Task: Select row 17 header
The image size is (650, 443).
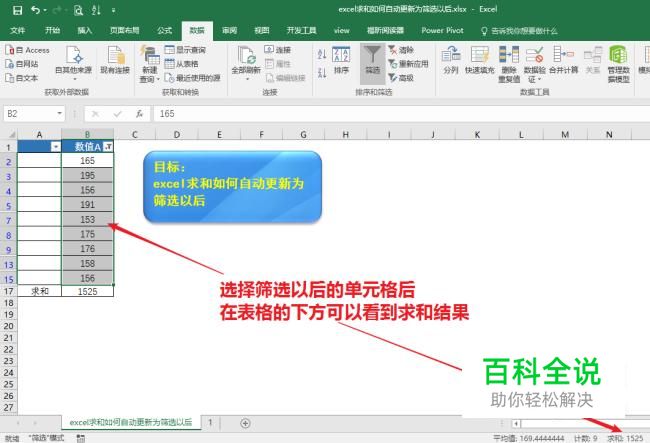Action: coord(9,291)
